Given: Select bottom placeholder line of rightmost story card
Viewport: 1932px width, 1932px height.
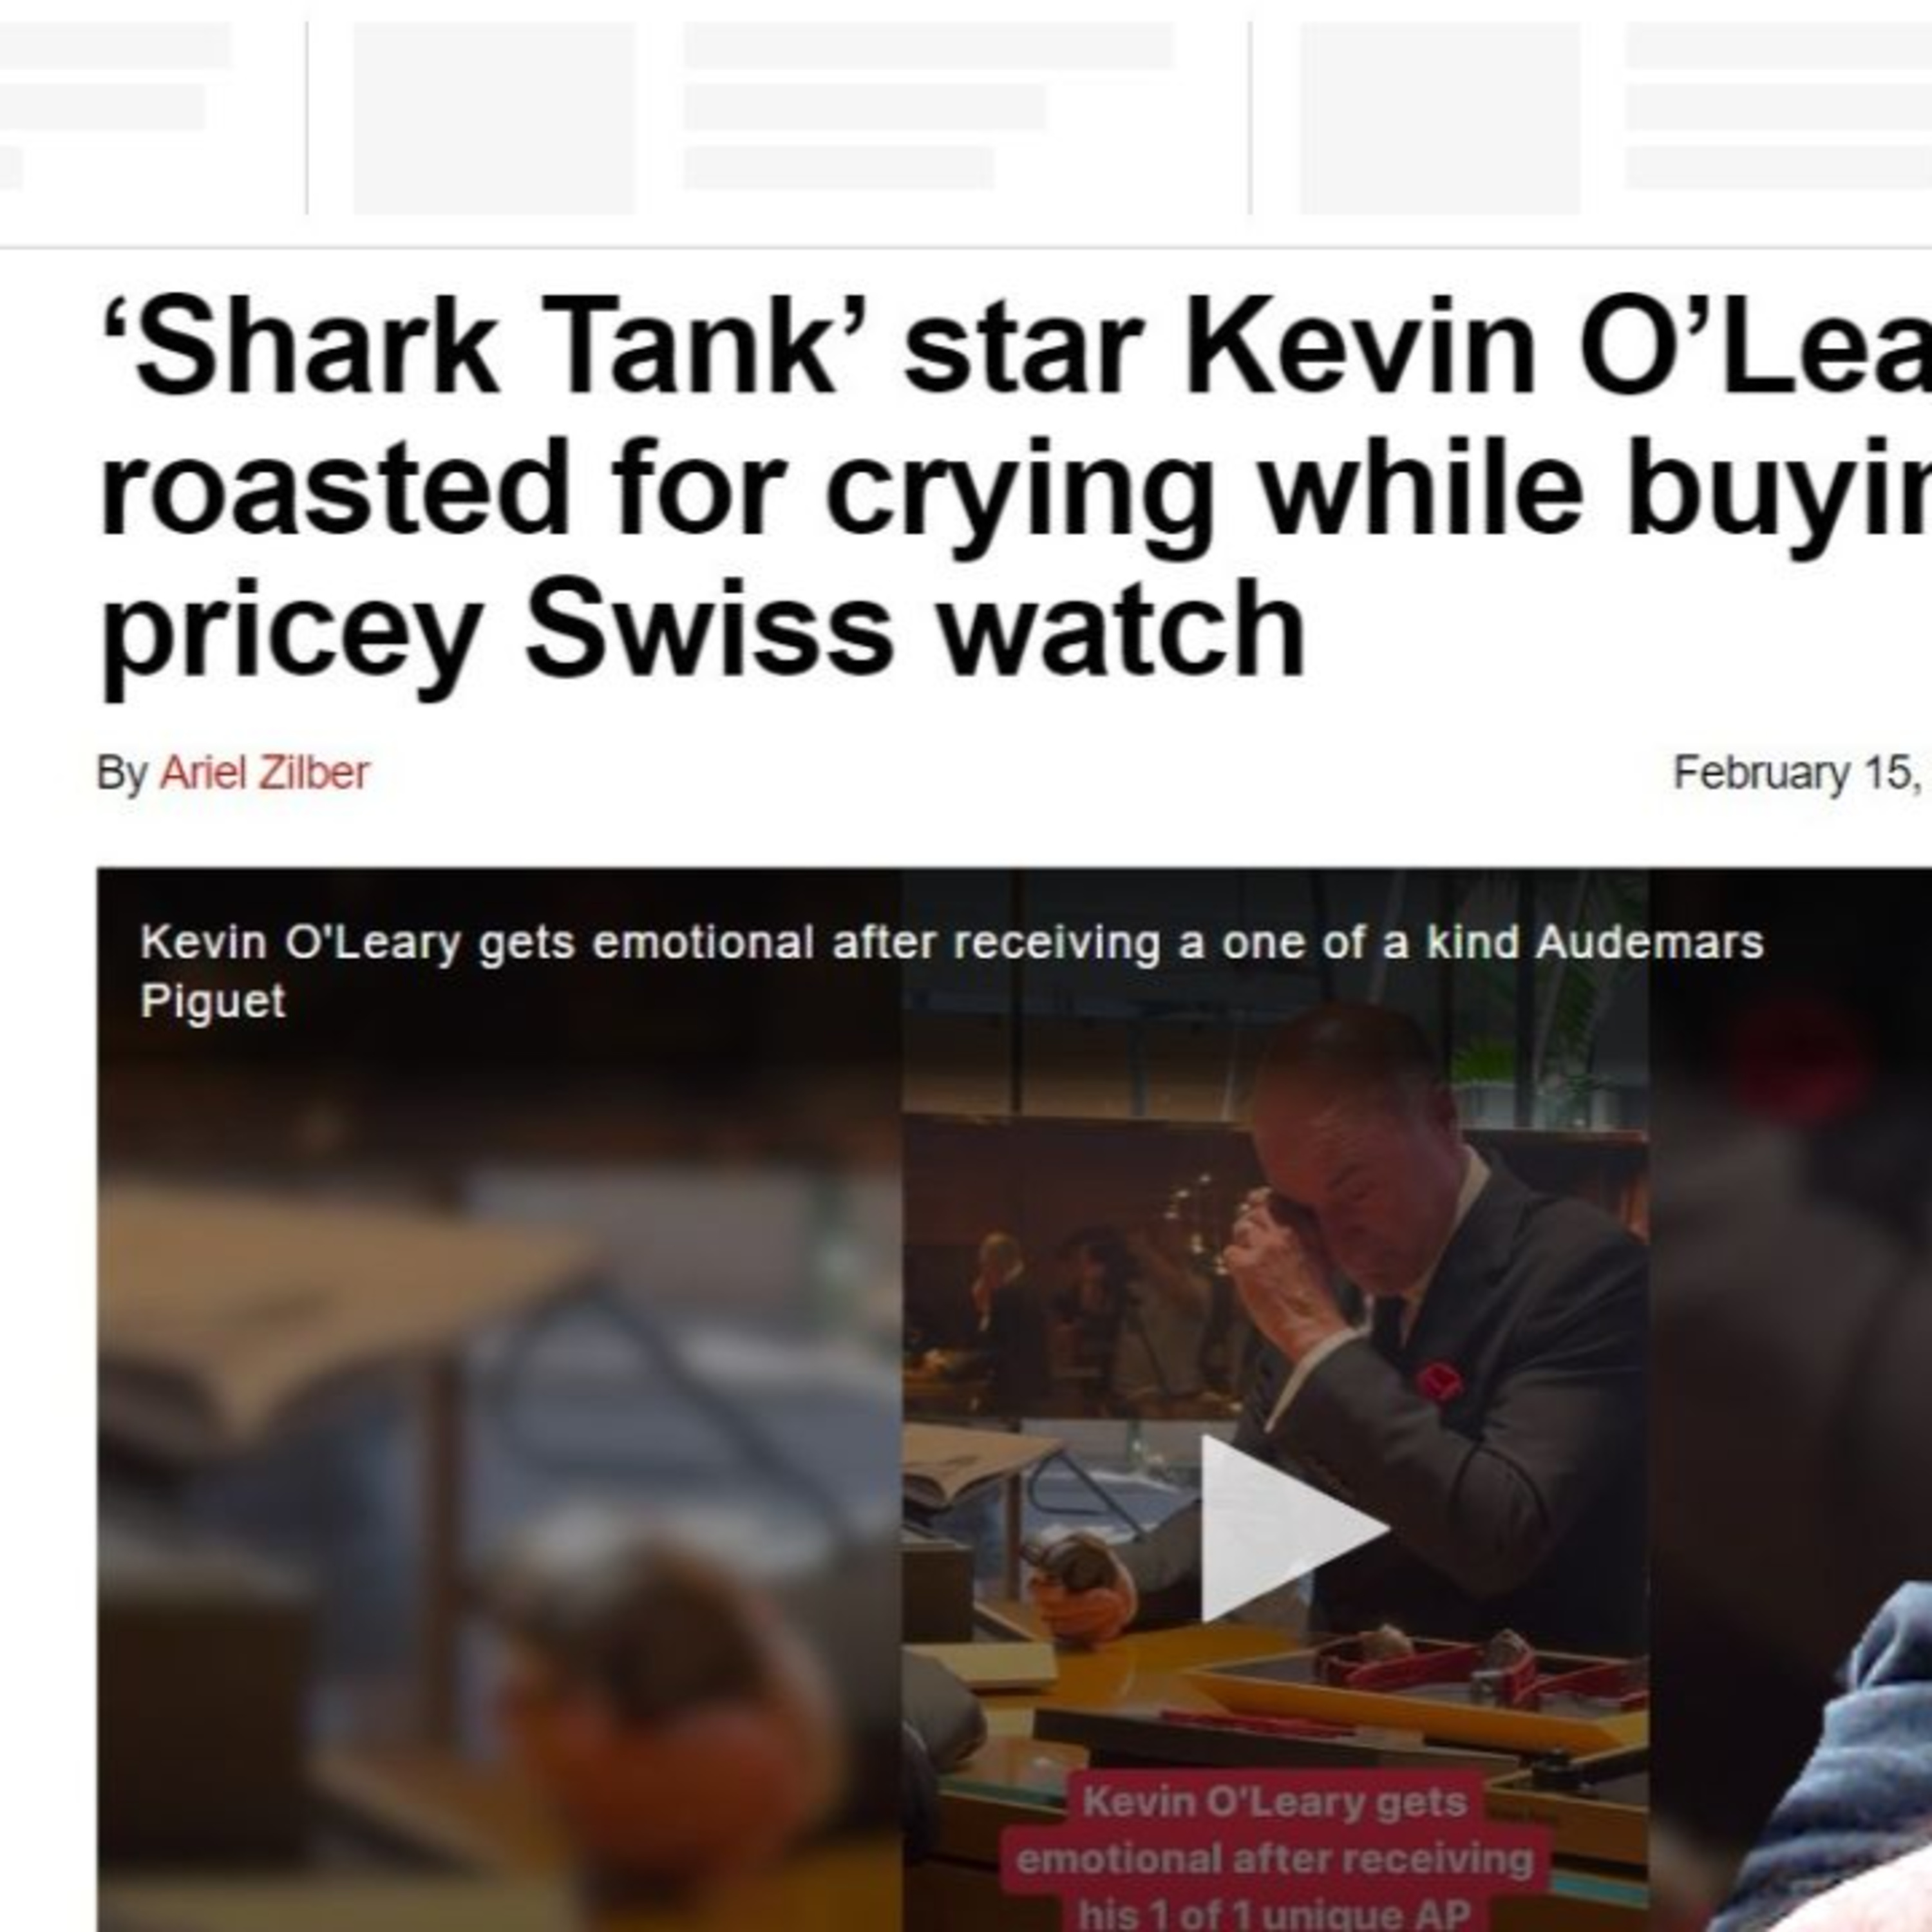Looking at the screenshot, I should point(1778,168).
